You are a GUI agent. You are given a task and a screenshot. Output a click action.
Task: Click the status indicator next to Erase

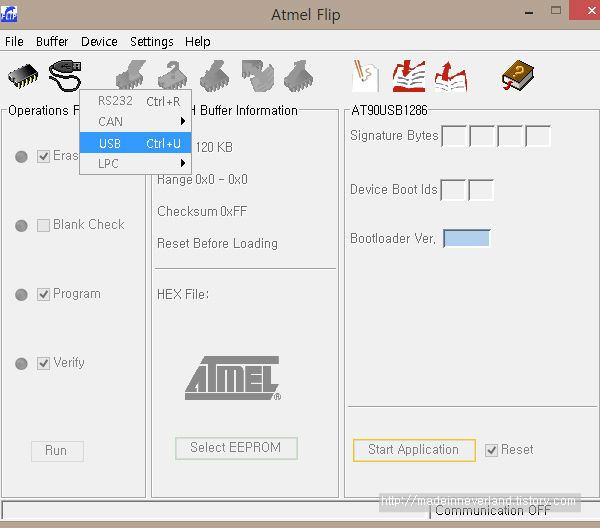tap(21, 156)
